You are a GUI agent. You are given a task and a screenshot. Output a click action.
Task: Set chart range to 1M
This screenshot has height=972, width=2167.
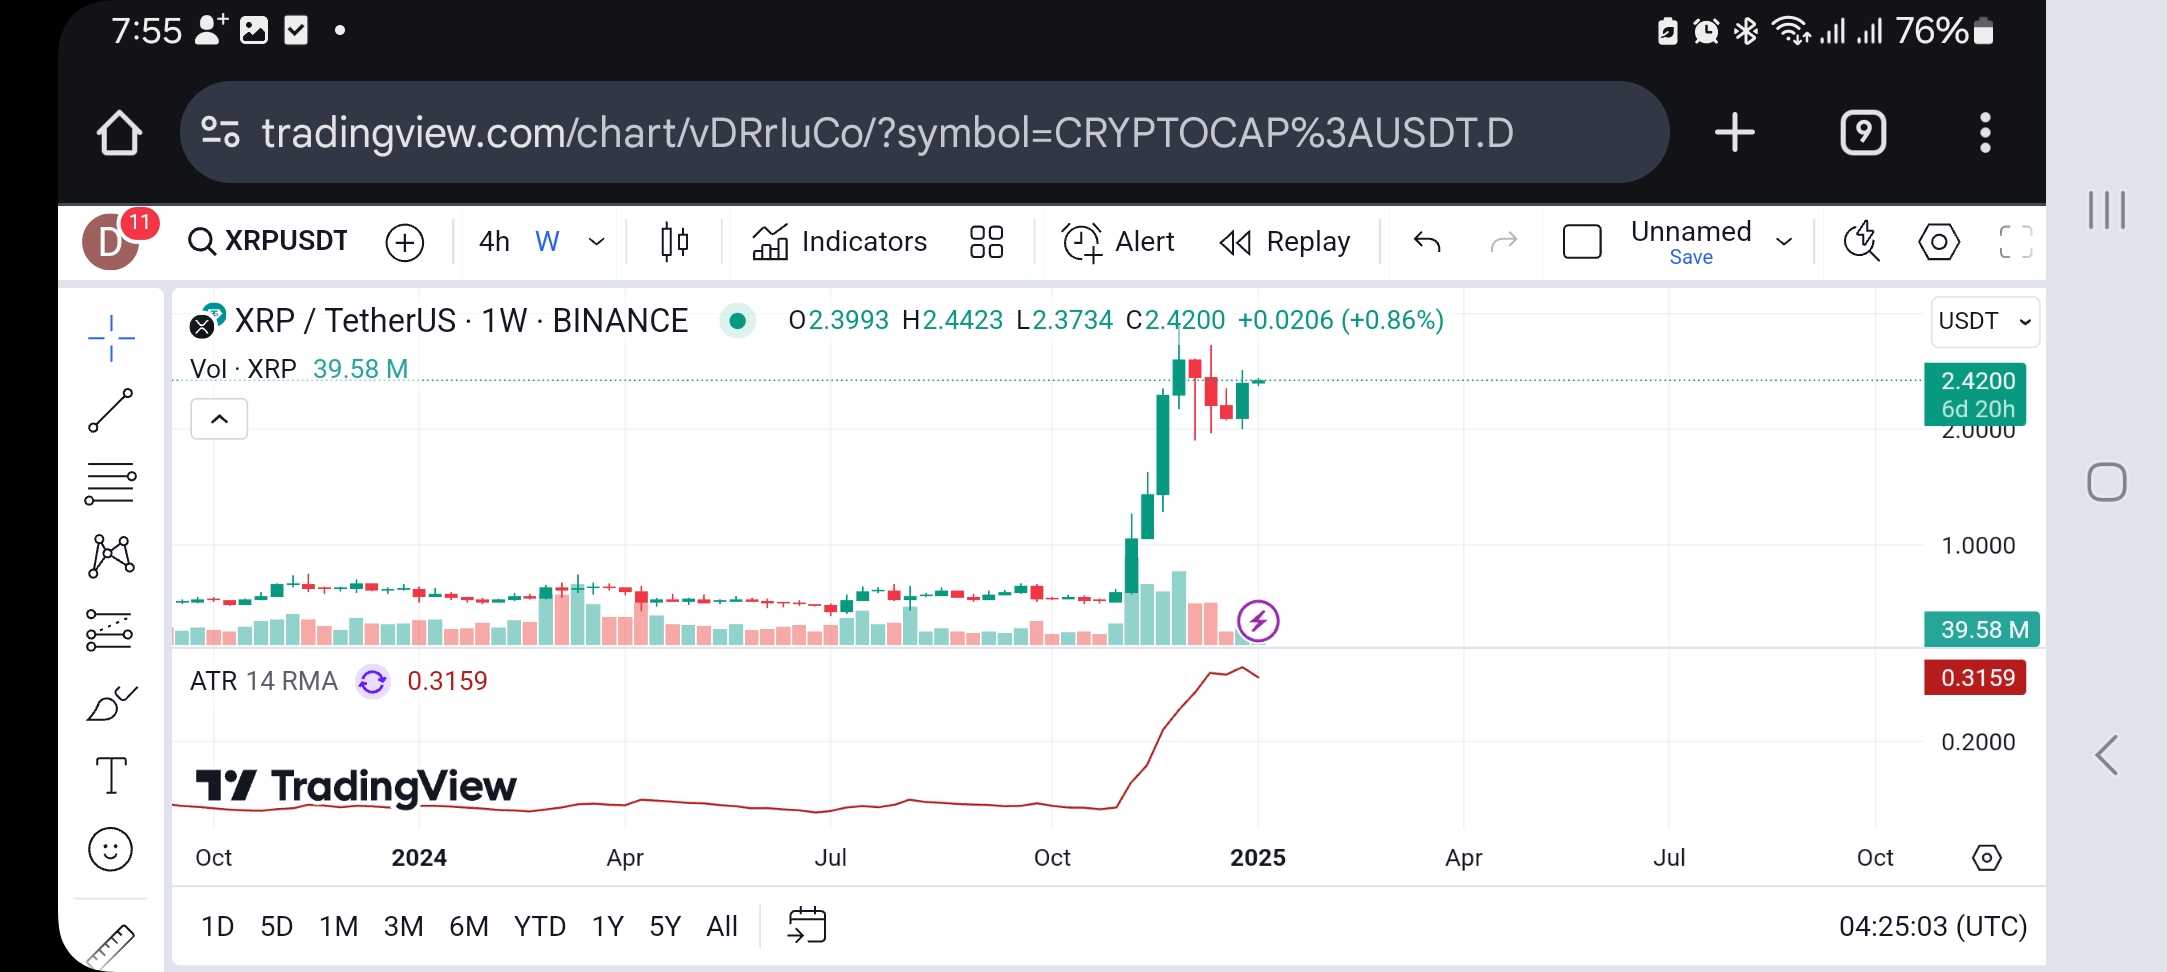[338, 927]
